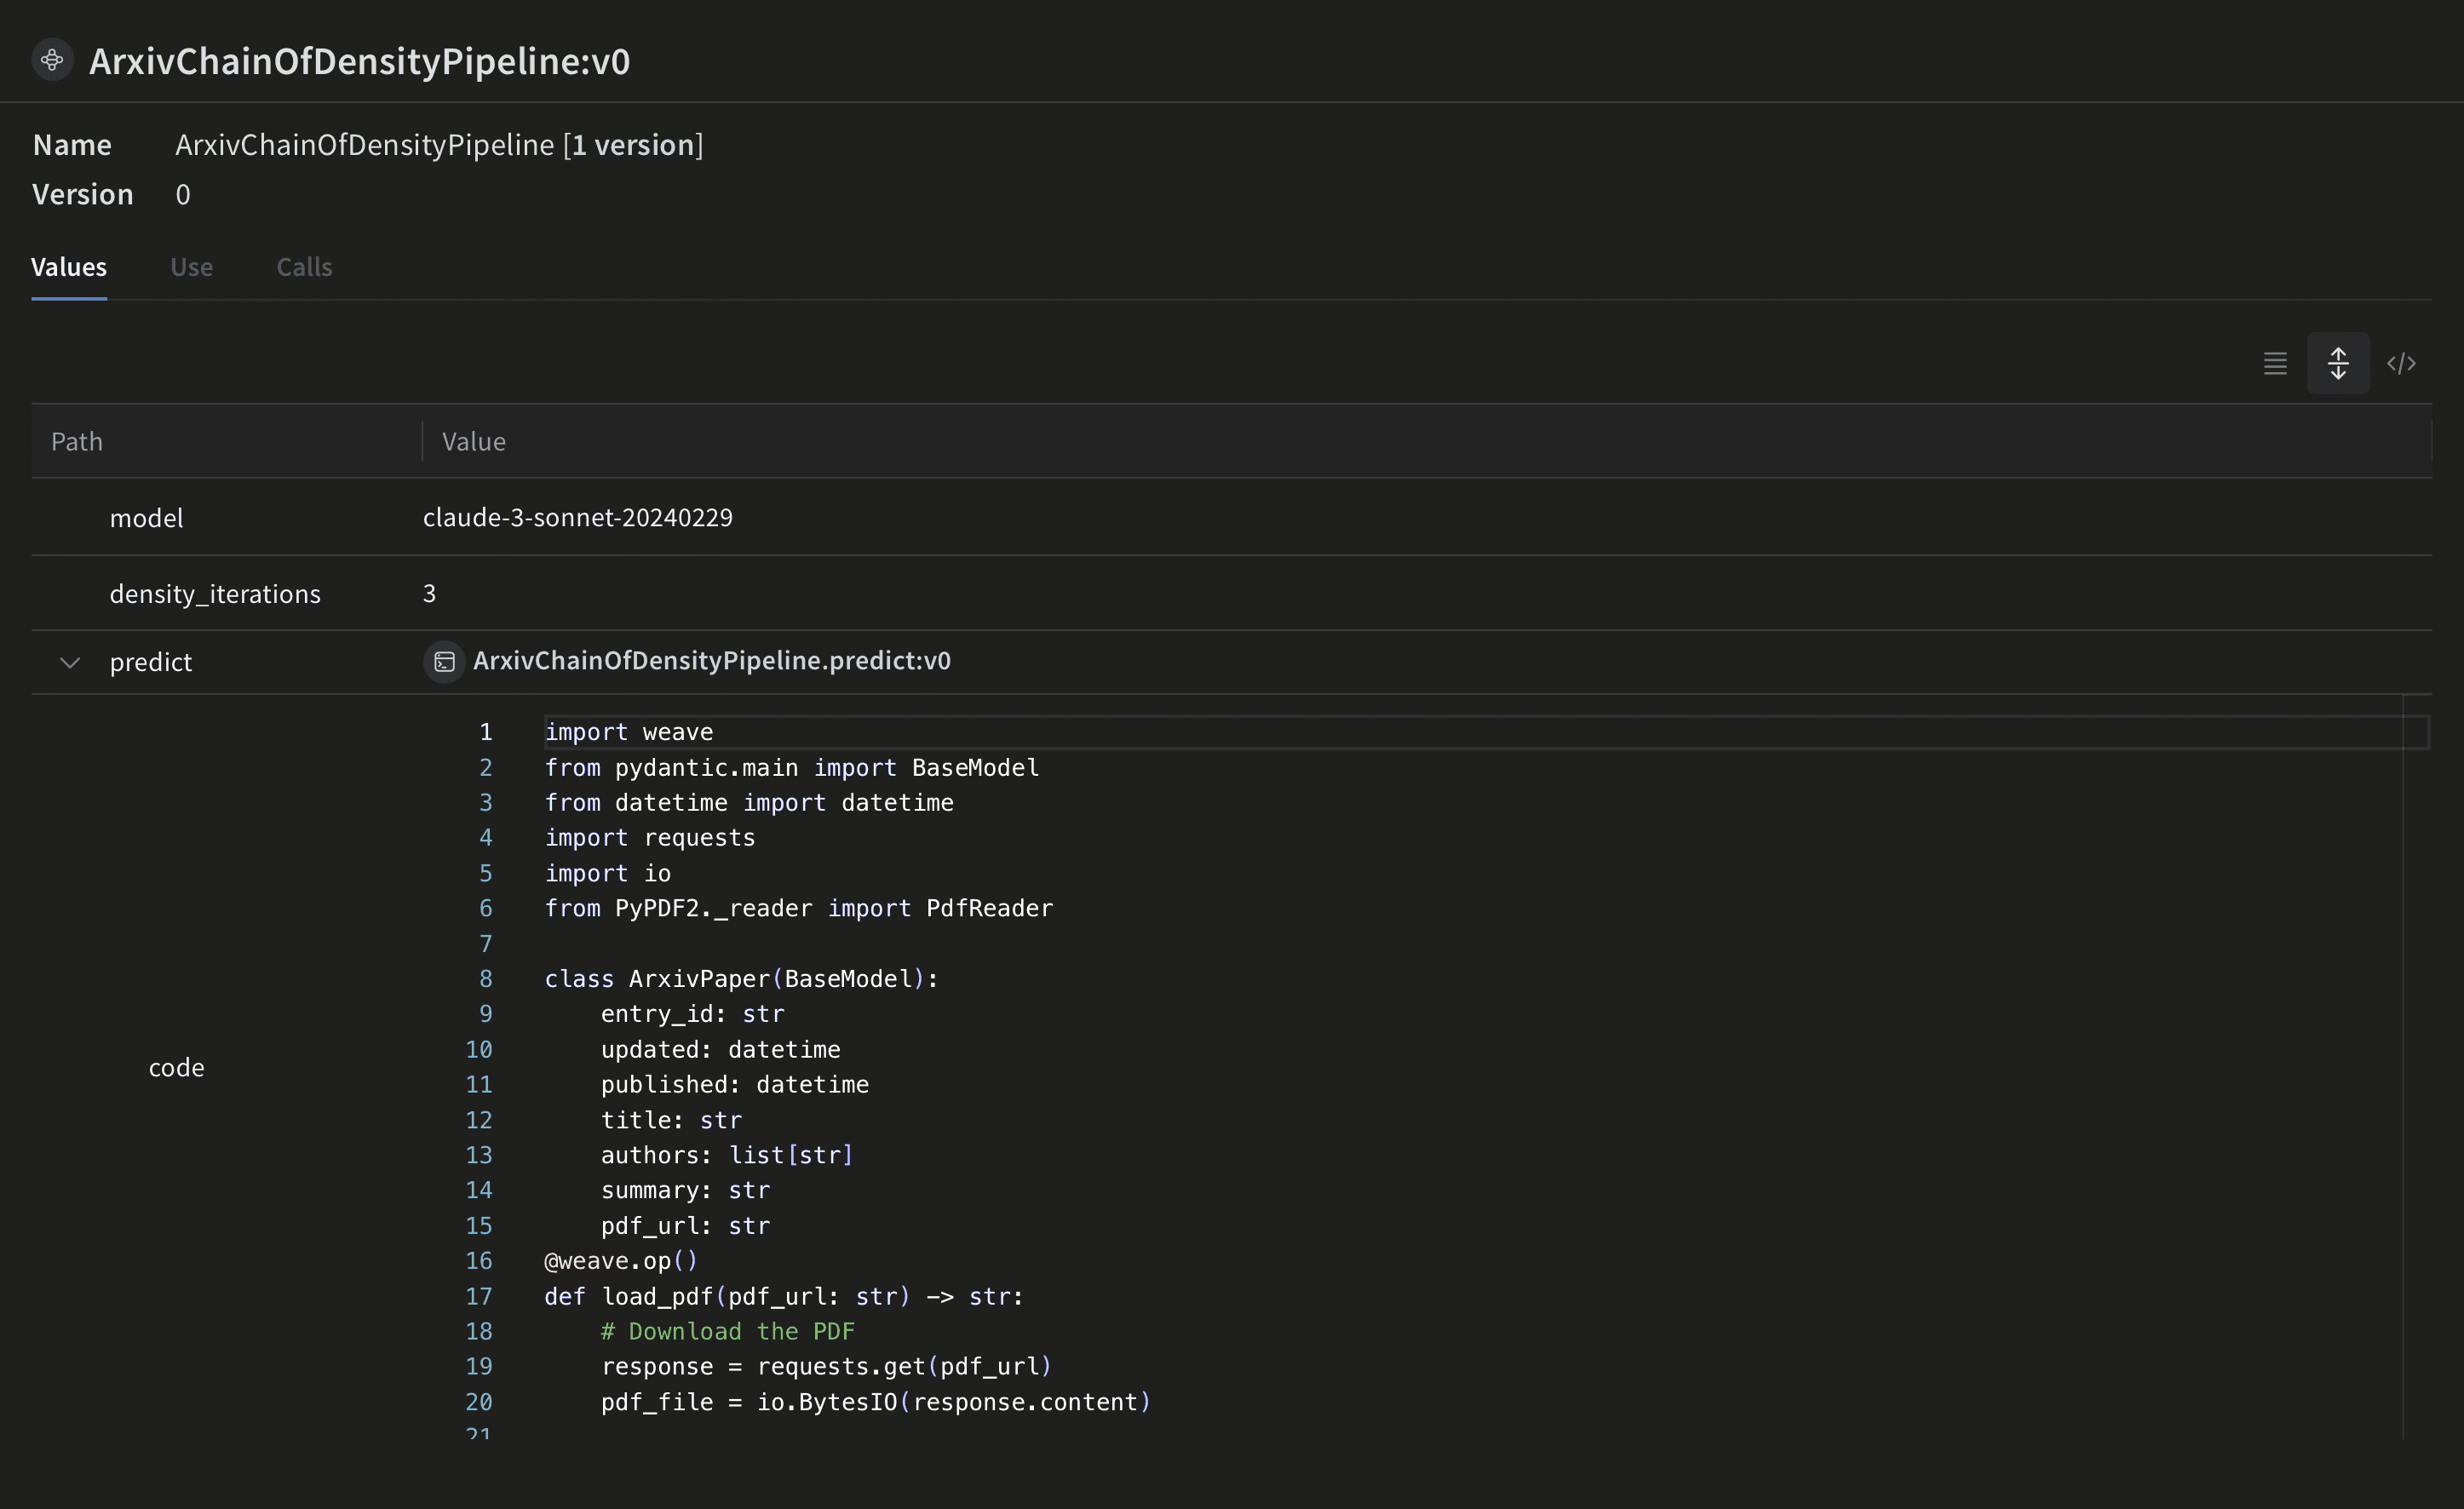Toggle the expand/collapse rows icon
This screenshot has width=2464, height=1509.
pyautogui.click(x=2338, y=363)
